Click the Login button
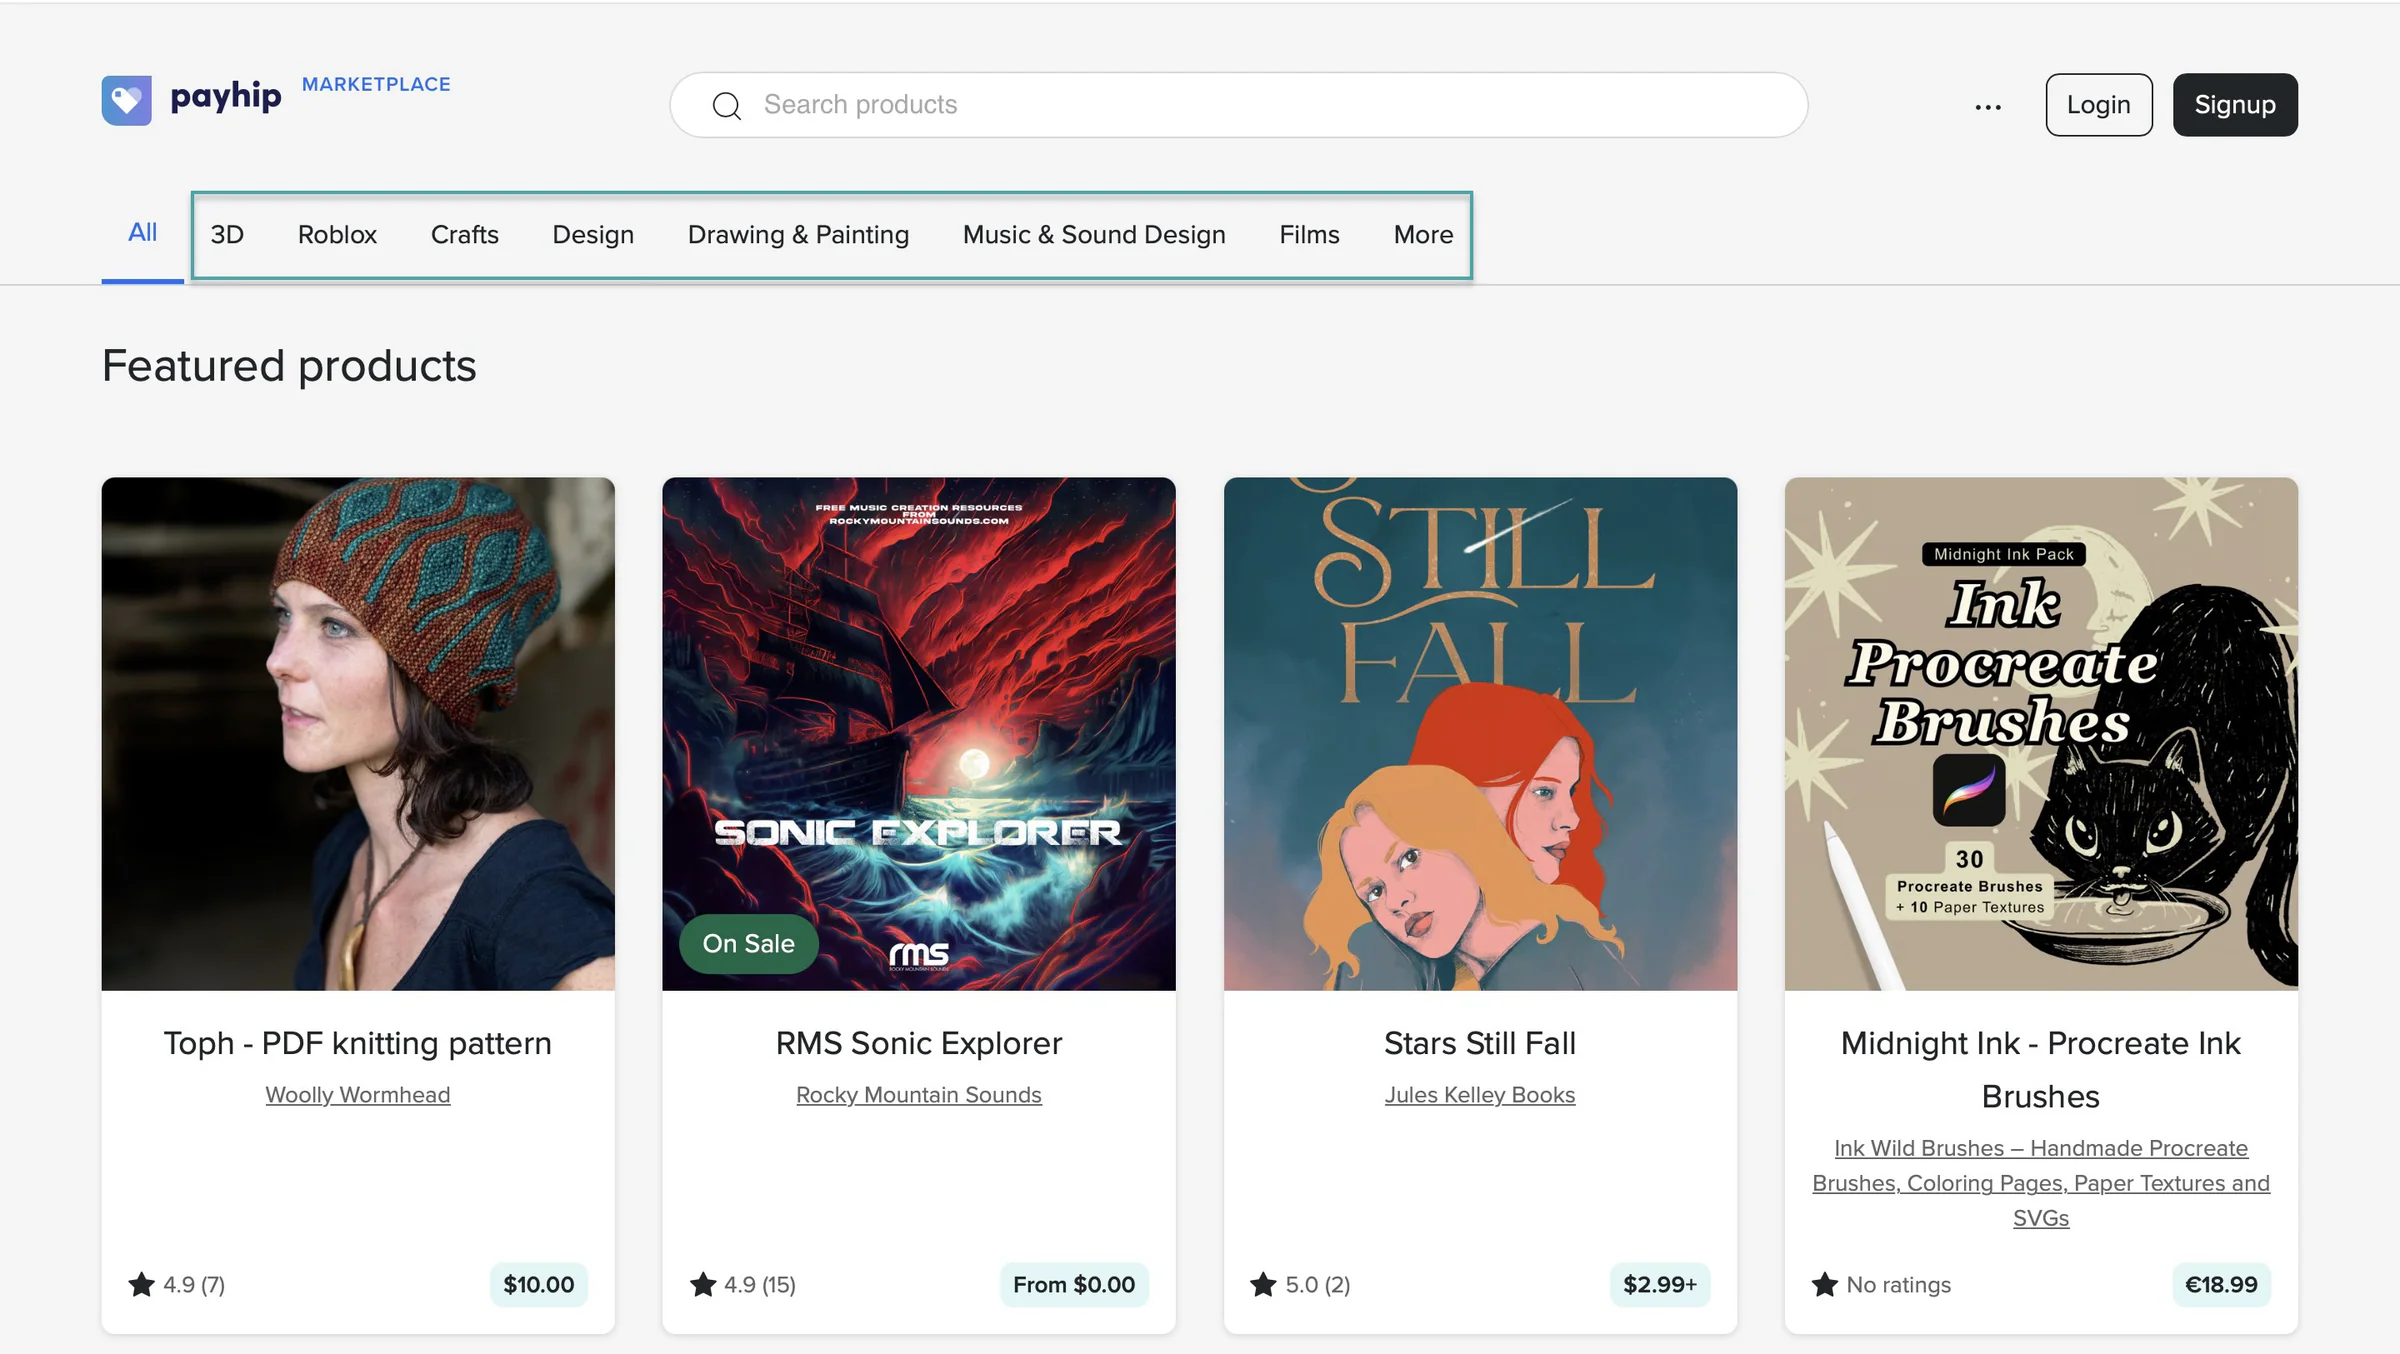 (2098, 105)
